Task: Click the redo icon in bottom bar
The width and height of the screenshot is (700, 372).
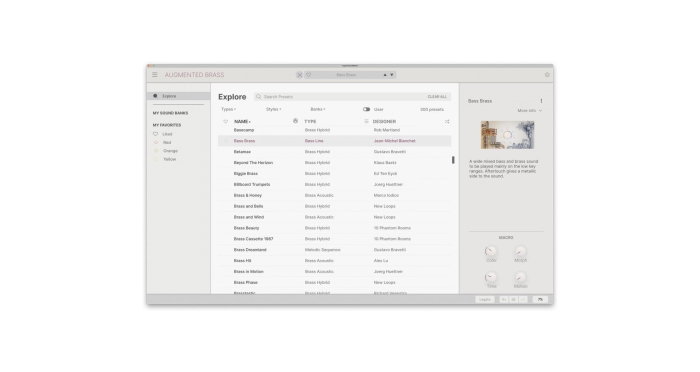Action: point(523,300)
